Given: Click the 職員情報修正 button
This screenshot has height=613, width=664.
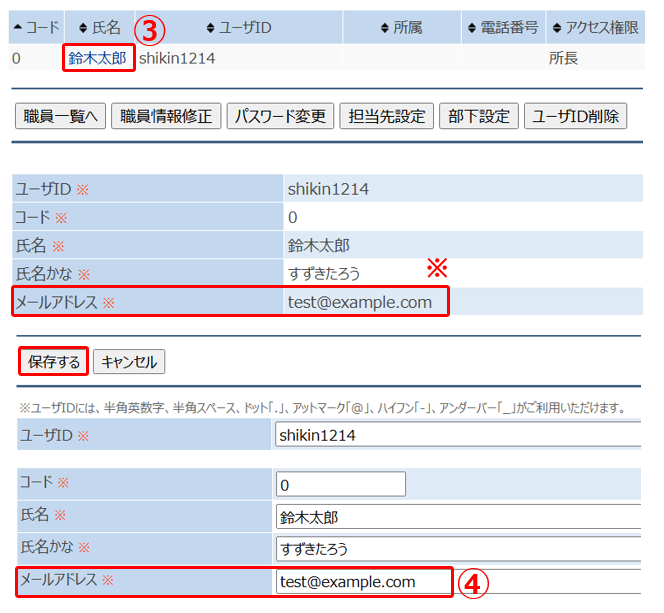Looking at the screenshot, I should pyautogui.click(x=165, y=117).
